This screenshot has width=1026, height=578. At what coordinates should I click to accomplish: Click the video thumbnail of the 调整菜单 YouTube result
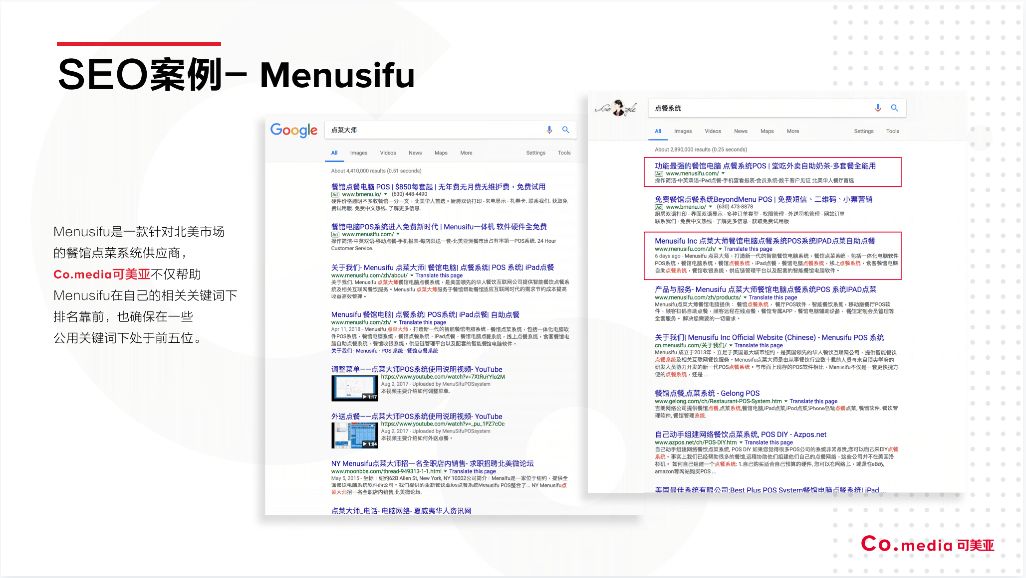point(354,388)
